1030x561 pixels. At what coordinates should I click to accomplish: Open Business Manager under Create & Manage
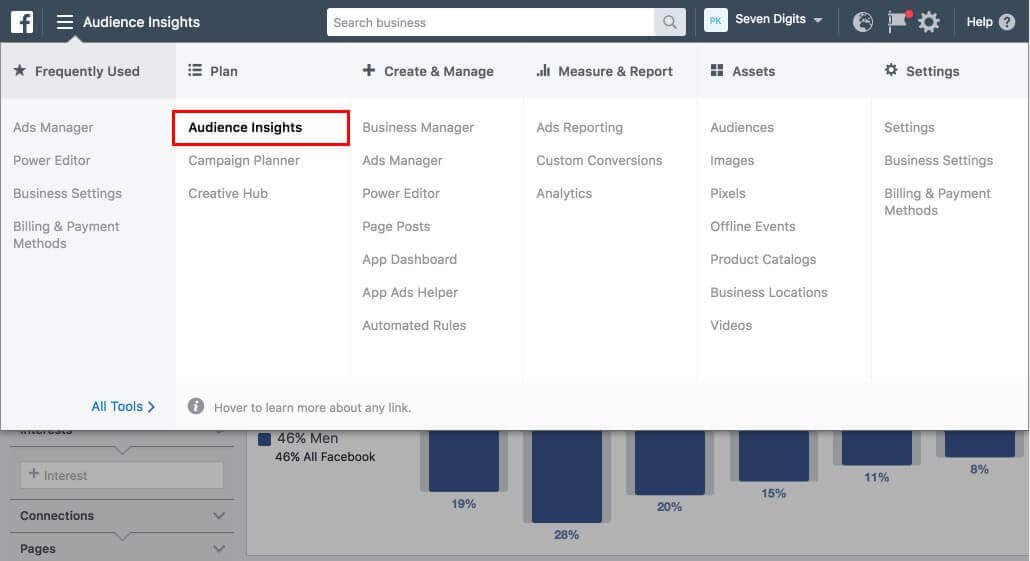(x=418, y=127)
